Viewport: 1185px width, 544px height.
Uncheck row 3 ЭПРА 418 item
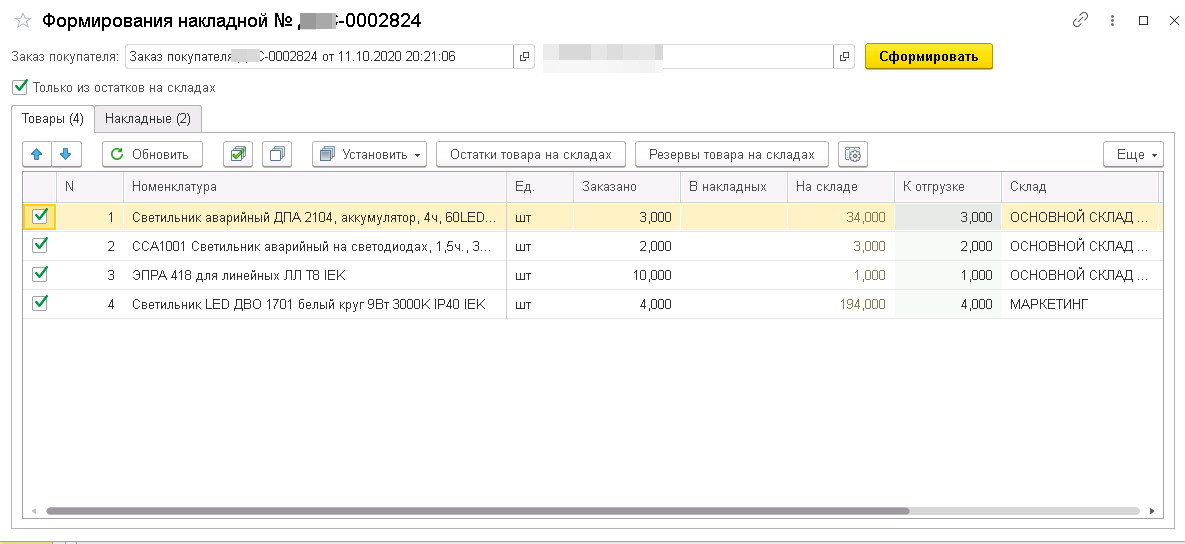click(40, 274)
